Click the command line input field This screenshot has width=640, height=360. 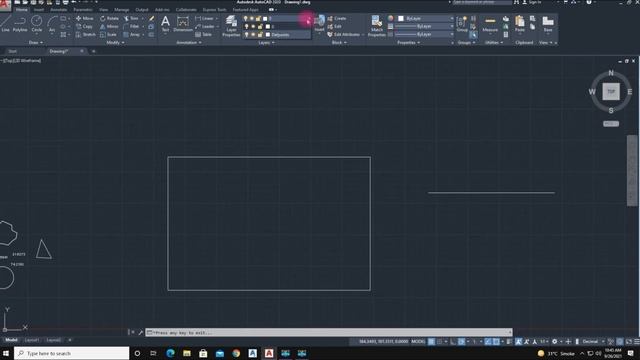pyautogui.click(x=329, y=333)
